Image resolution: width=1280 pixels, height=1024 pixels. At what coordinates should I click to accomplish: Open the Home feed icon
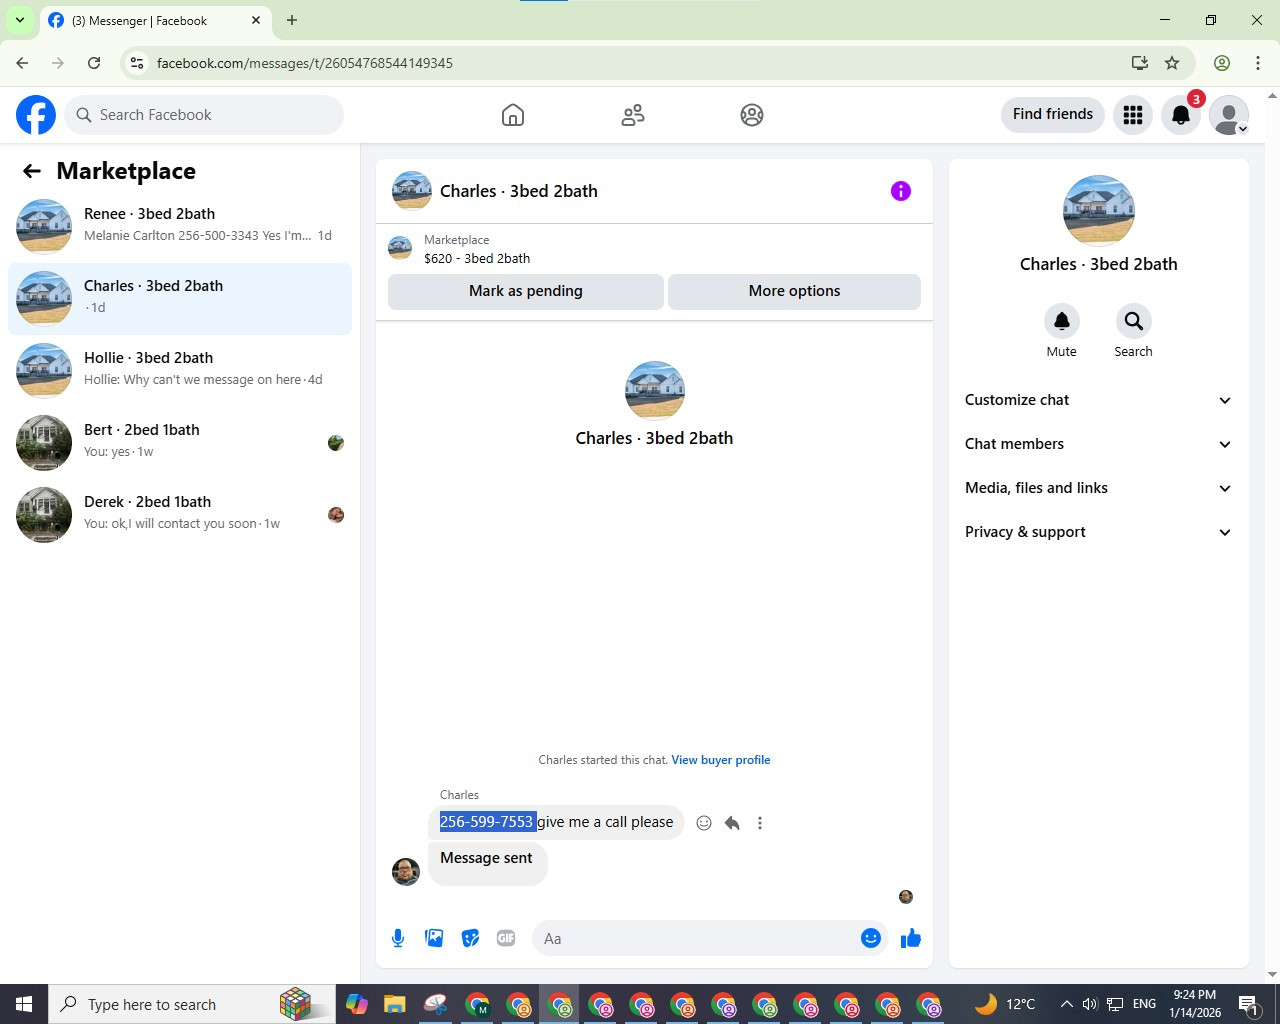[513, 115]
